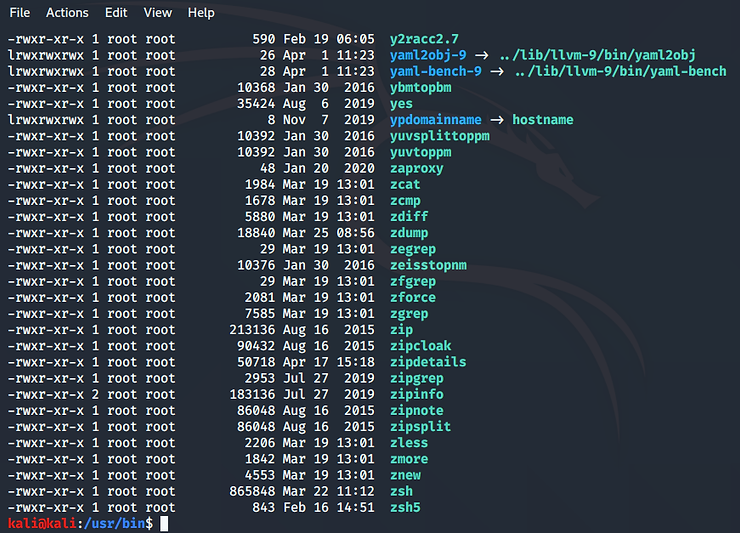This screenshot has height=533, width=740.
Task: Click the zless file name
Action: pos(409,443)
